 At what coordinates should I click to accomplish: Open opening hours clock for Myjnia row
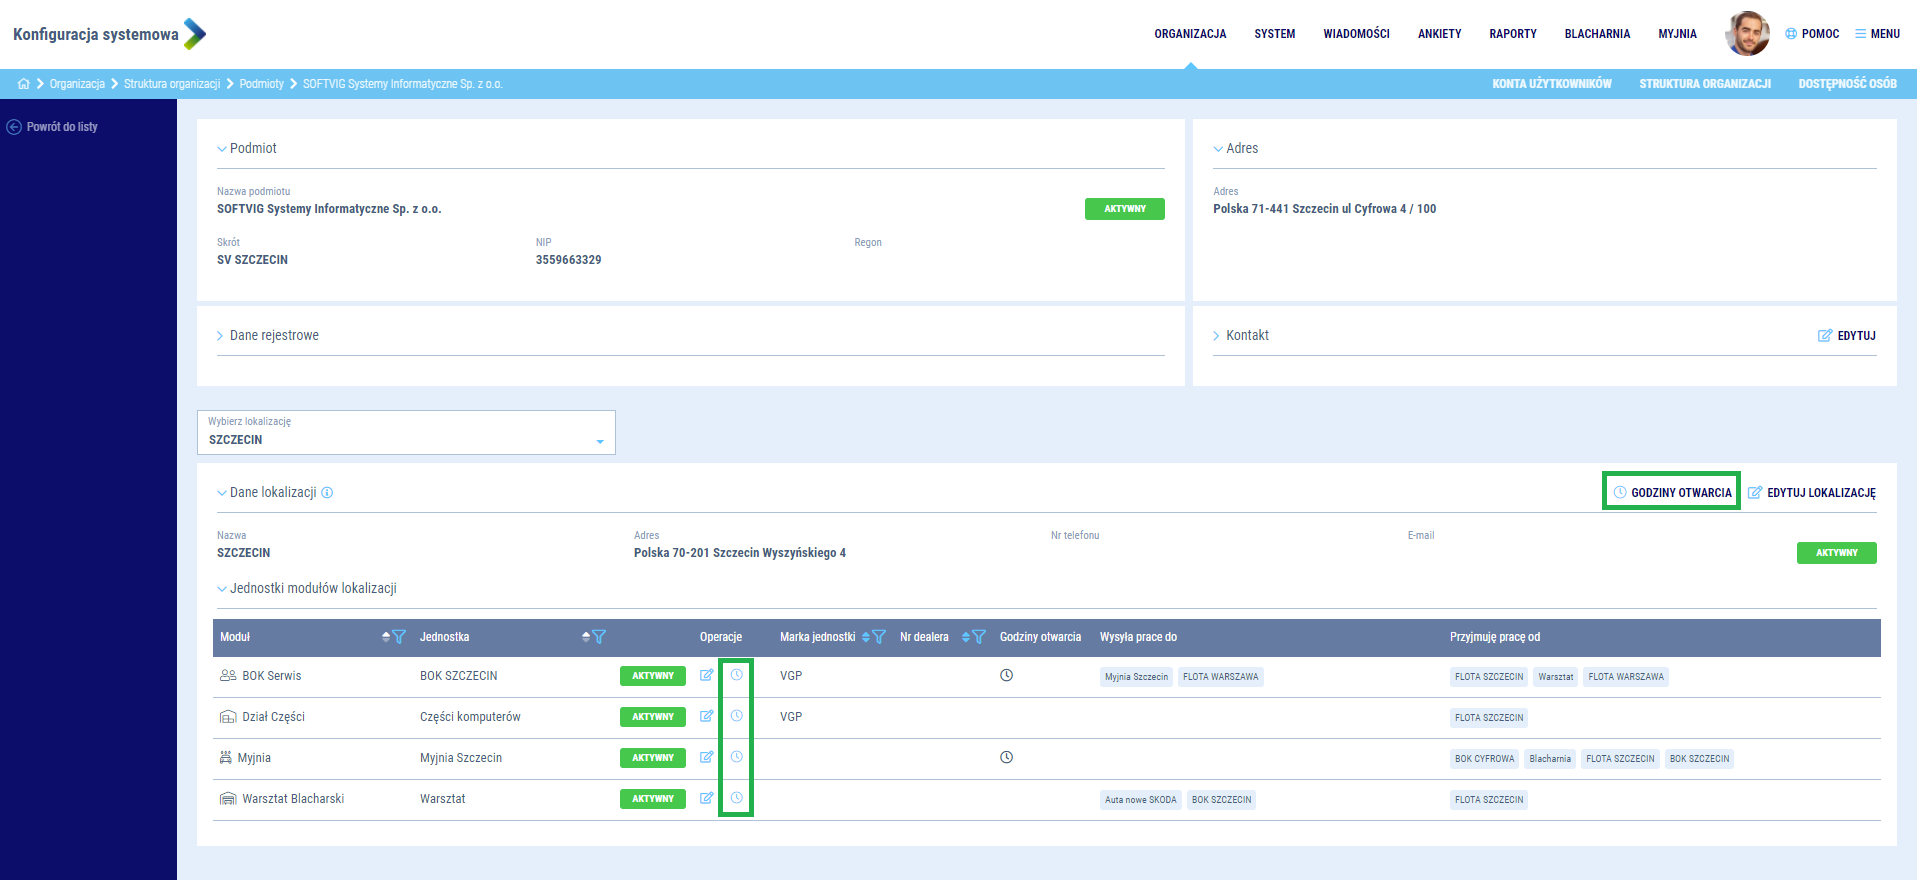pyautogui.click(x=736, y=757)
